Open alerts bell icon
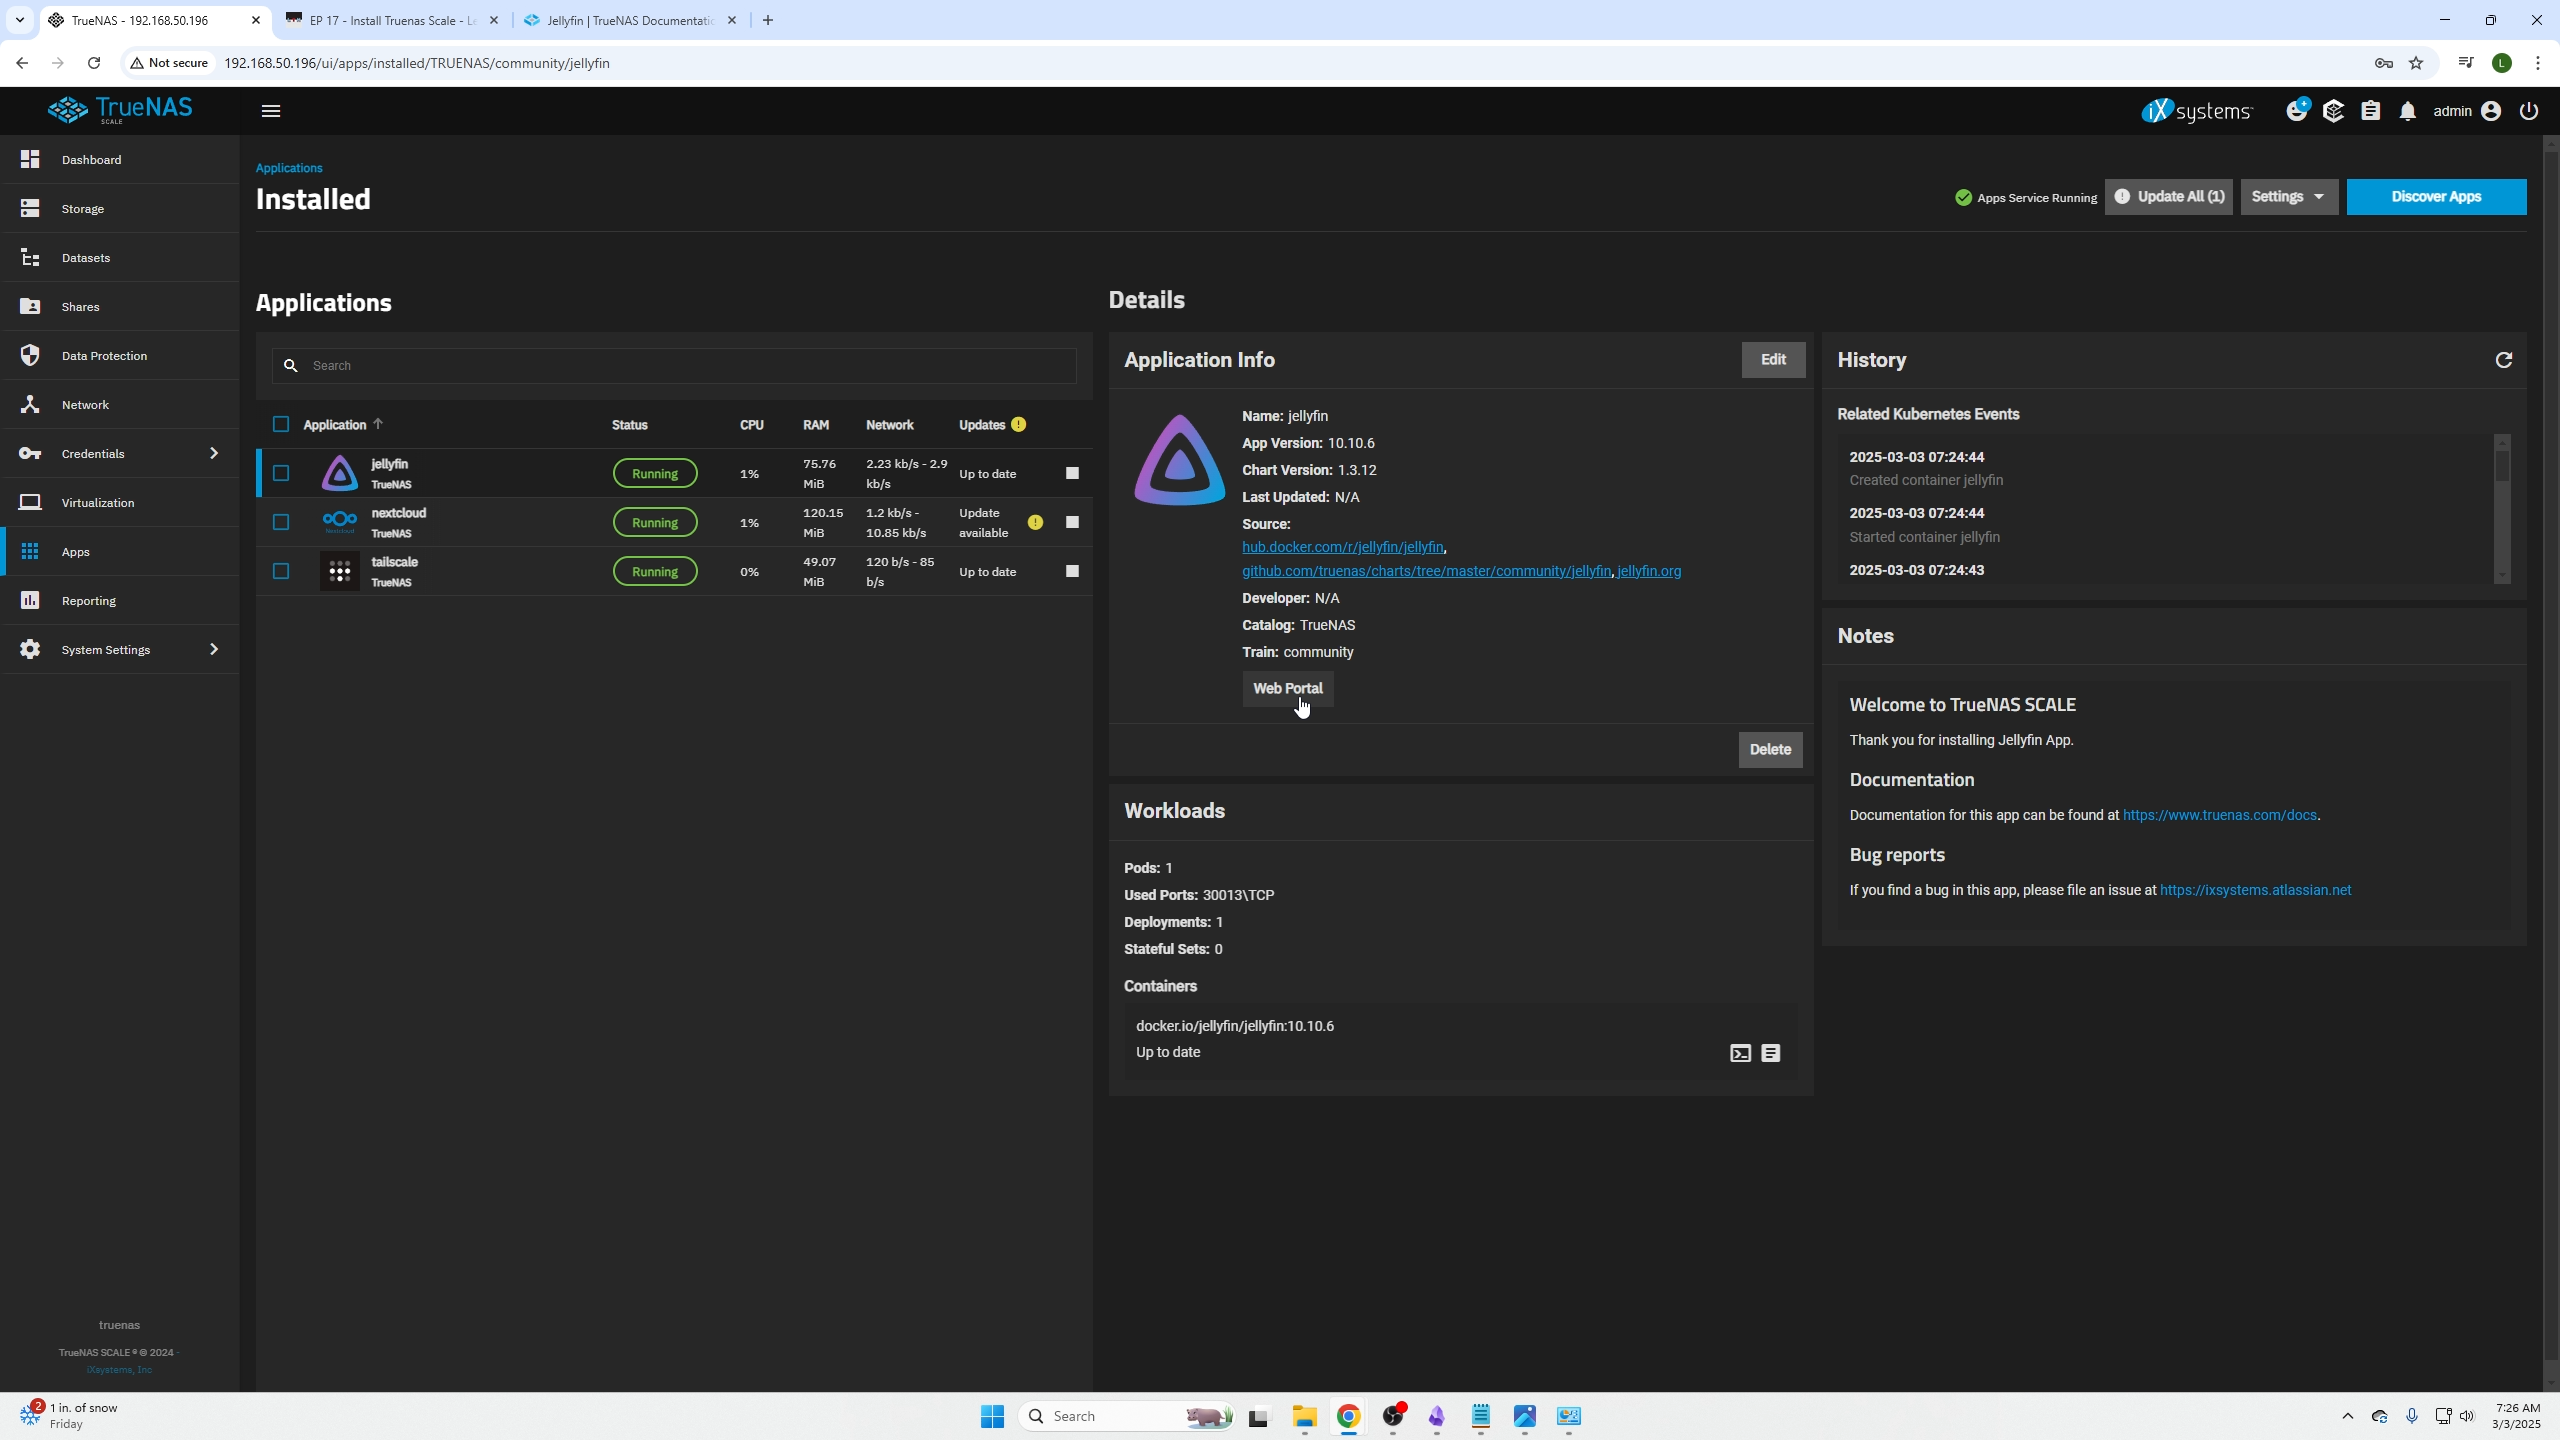Image resolution: width=2560 pixels, height=1440 pixels. [x=2408, y=111]
